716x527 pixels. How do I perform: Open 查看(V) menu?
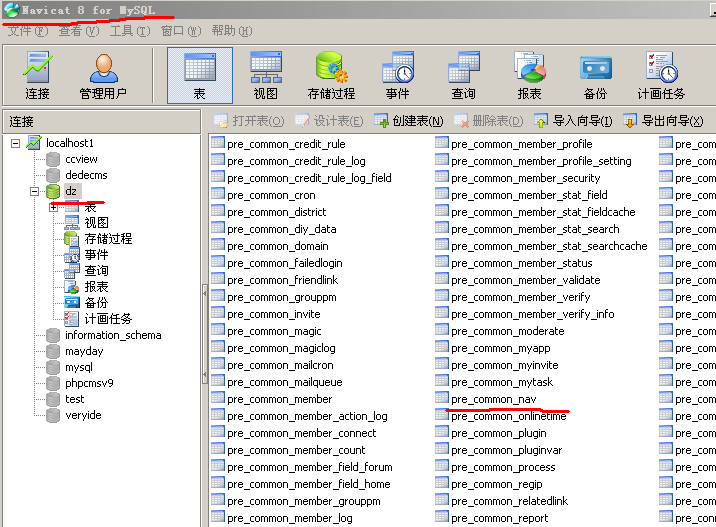point(79,31)
